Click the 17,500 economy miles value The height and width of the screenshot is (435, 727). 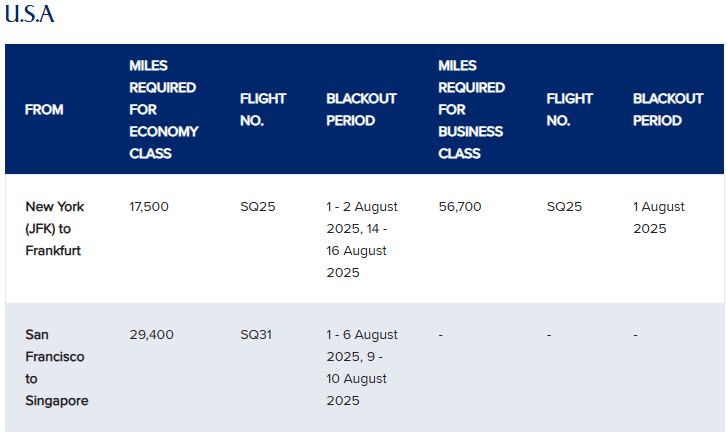149,206
